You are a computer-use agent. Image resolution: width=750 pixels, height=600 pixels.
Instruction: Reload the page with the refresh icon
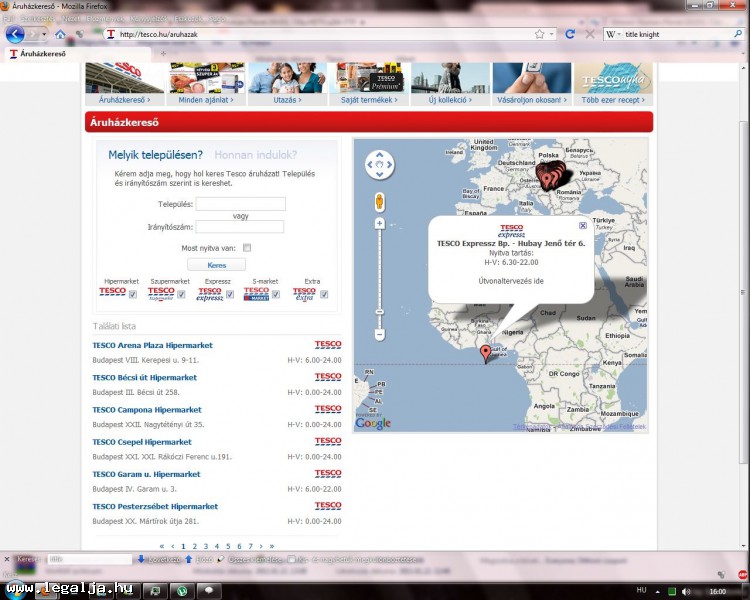[x=570, y=34]
